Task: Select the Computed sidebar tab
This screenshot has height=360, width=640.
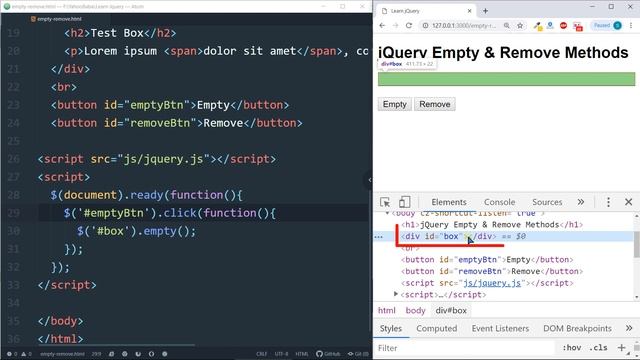Action: tap(437, 328)
